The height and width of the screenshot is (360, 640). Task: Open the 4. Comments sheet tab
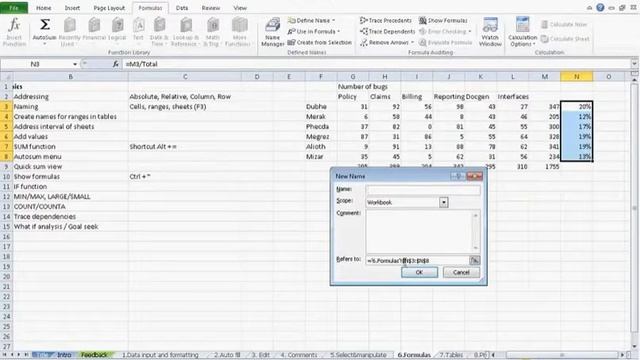(299, 355)
